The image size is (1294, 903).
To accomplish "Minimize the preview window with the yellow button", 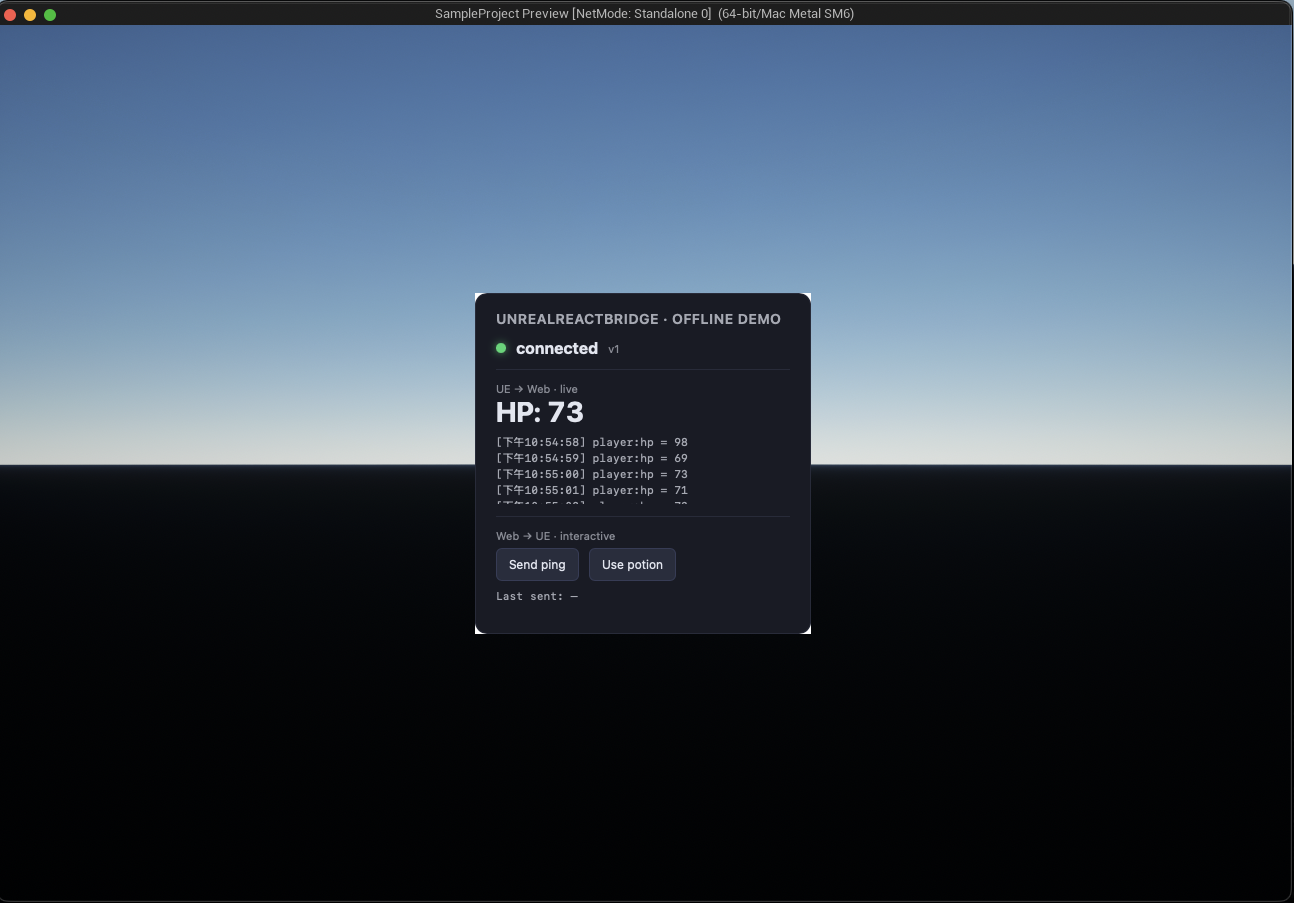I will click(x=30, y=14).
